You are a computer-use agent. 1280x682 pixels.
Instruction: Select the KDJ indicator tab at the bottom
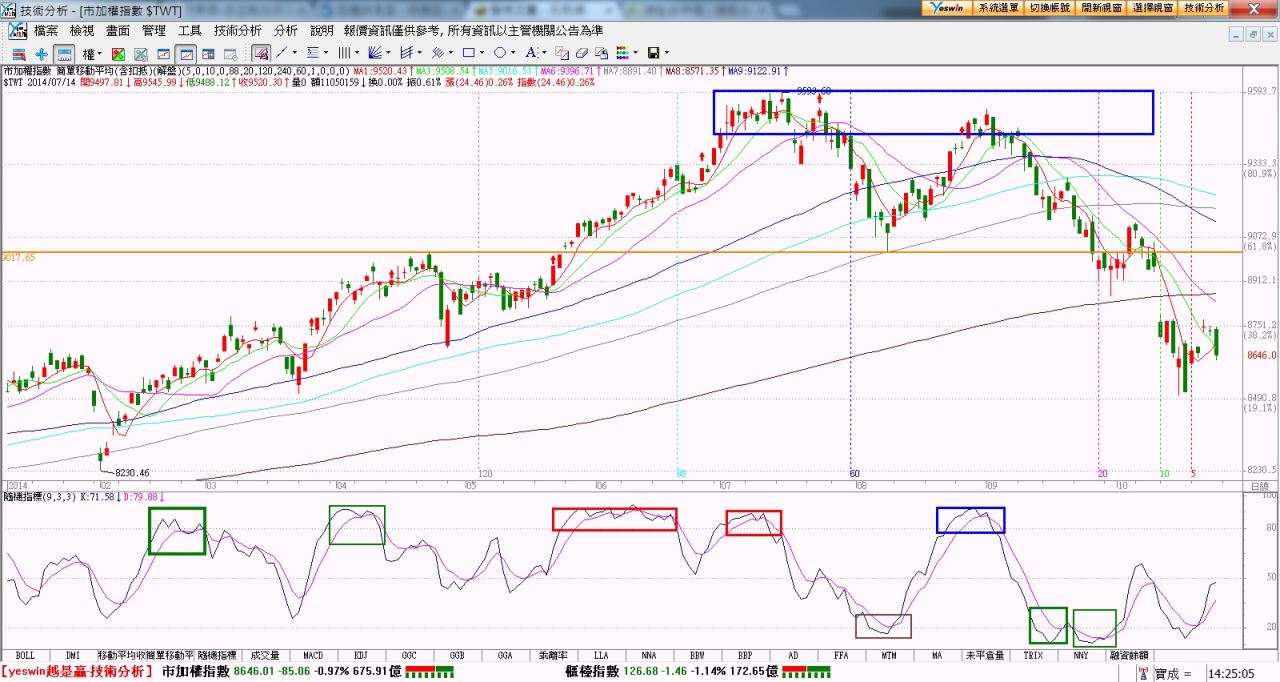(x=361, y=655)
